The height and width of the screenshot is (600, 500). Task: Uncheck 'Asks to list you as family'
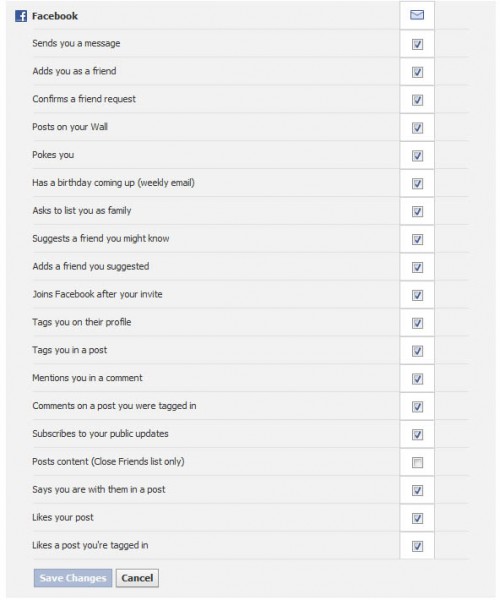417,212
